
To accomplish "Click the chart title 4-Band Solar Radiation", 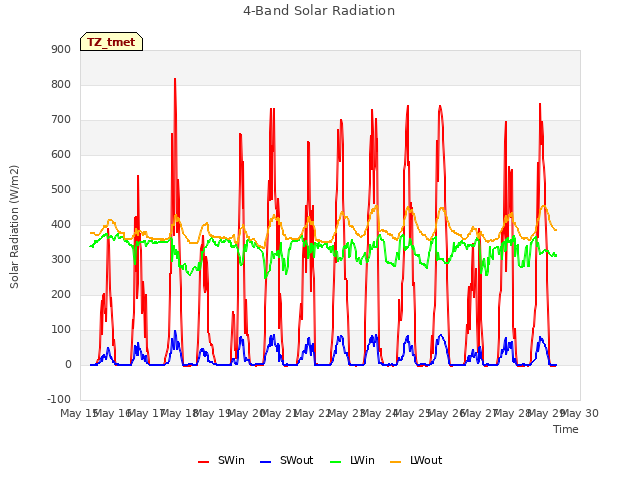I will 319,11.
